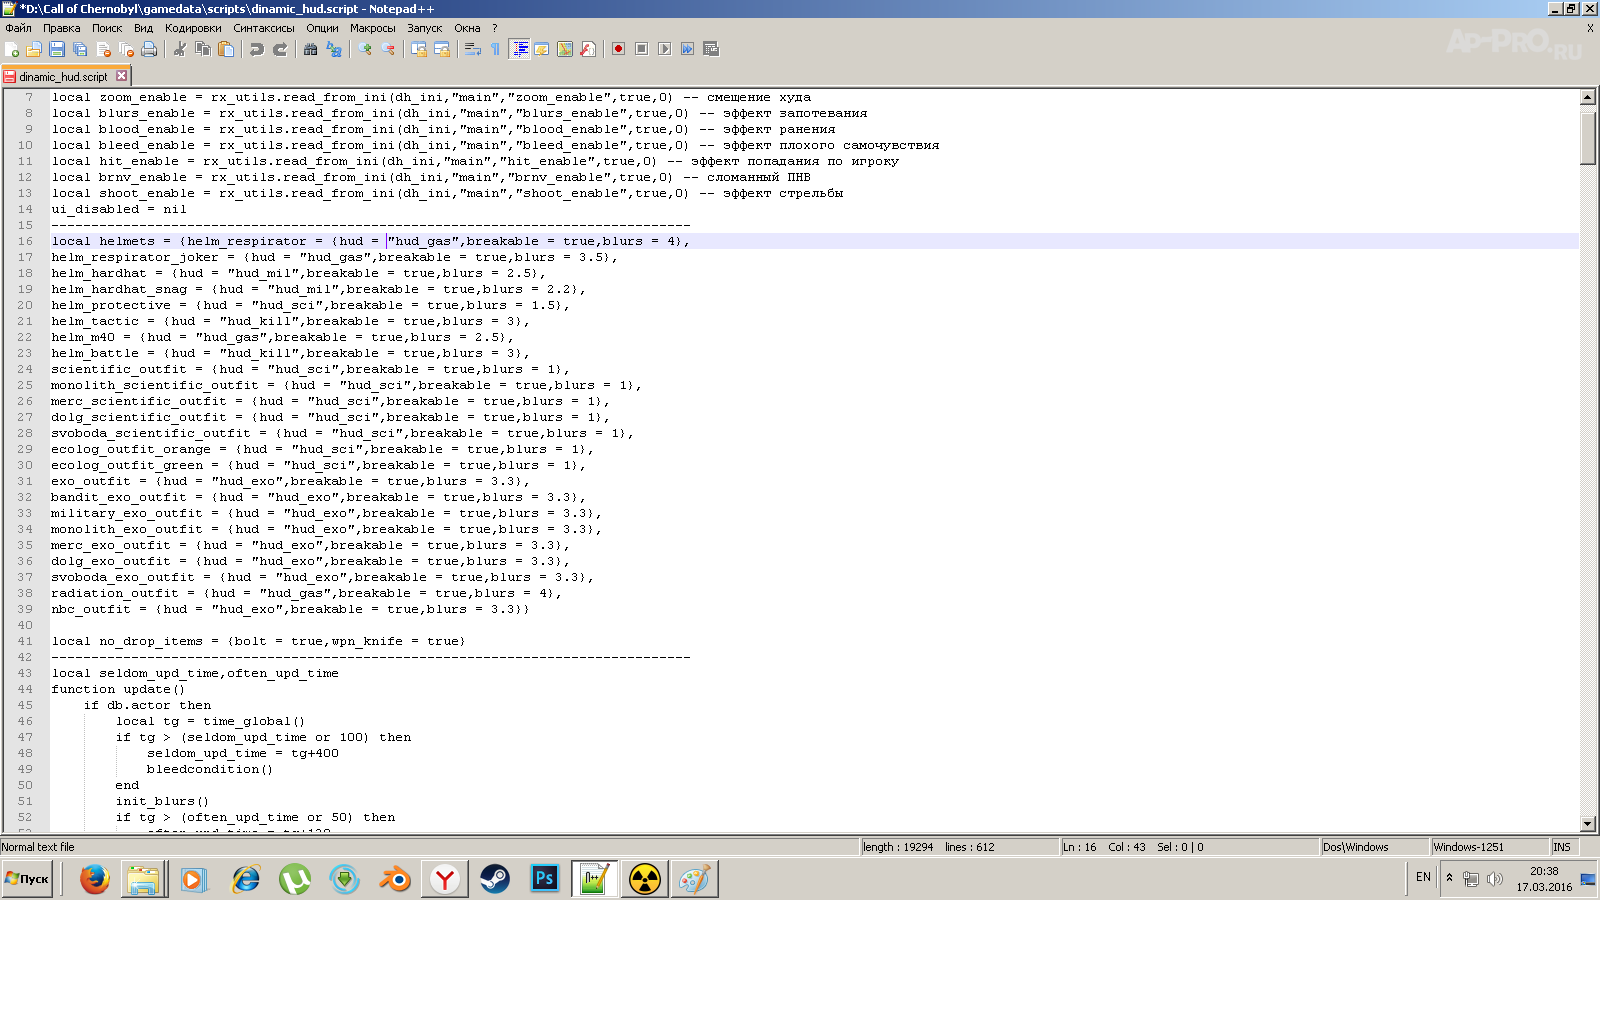The height and width of the screenshot is (1024, 1600).
Task: Toggle word wrap in the toolbar
Action: [473, 49]
